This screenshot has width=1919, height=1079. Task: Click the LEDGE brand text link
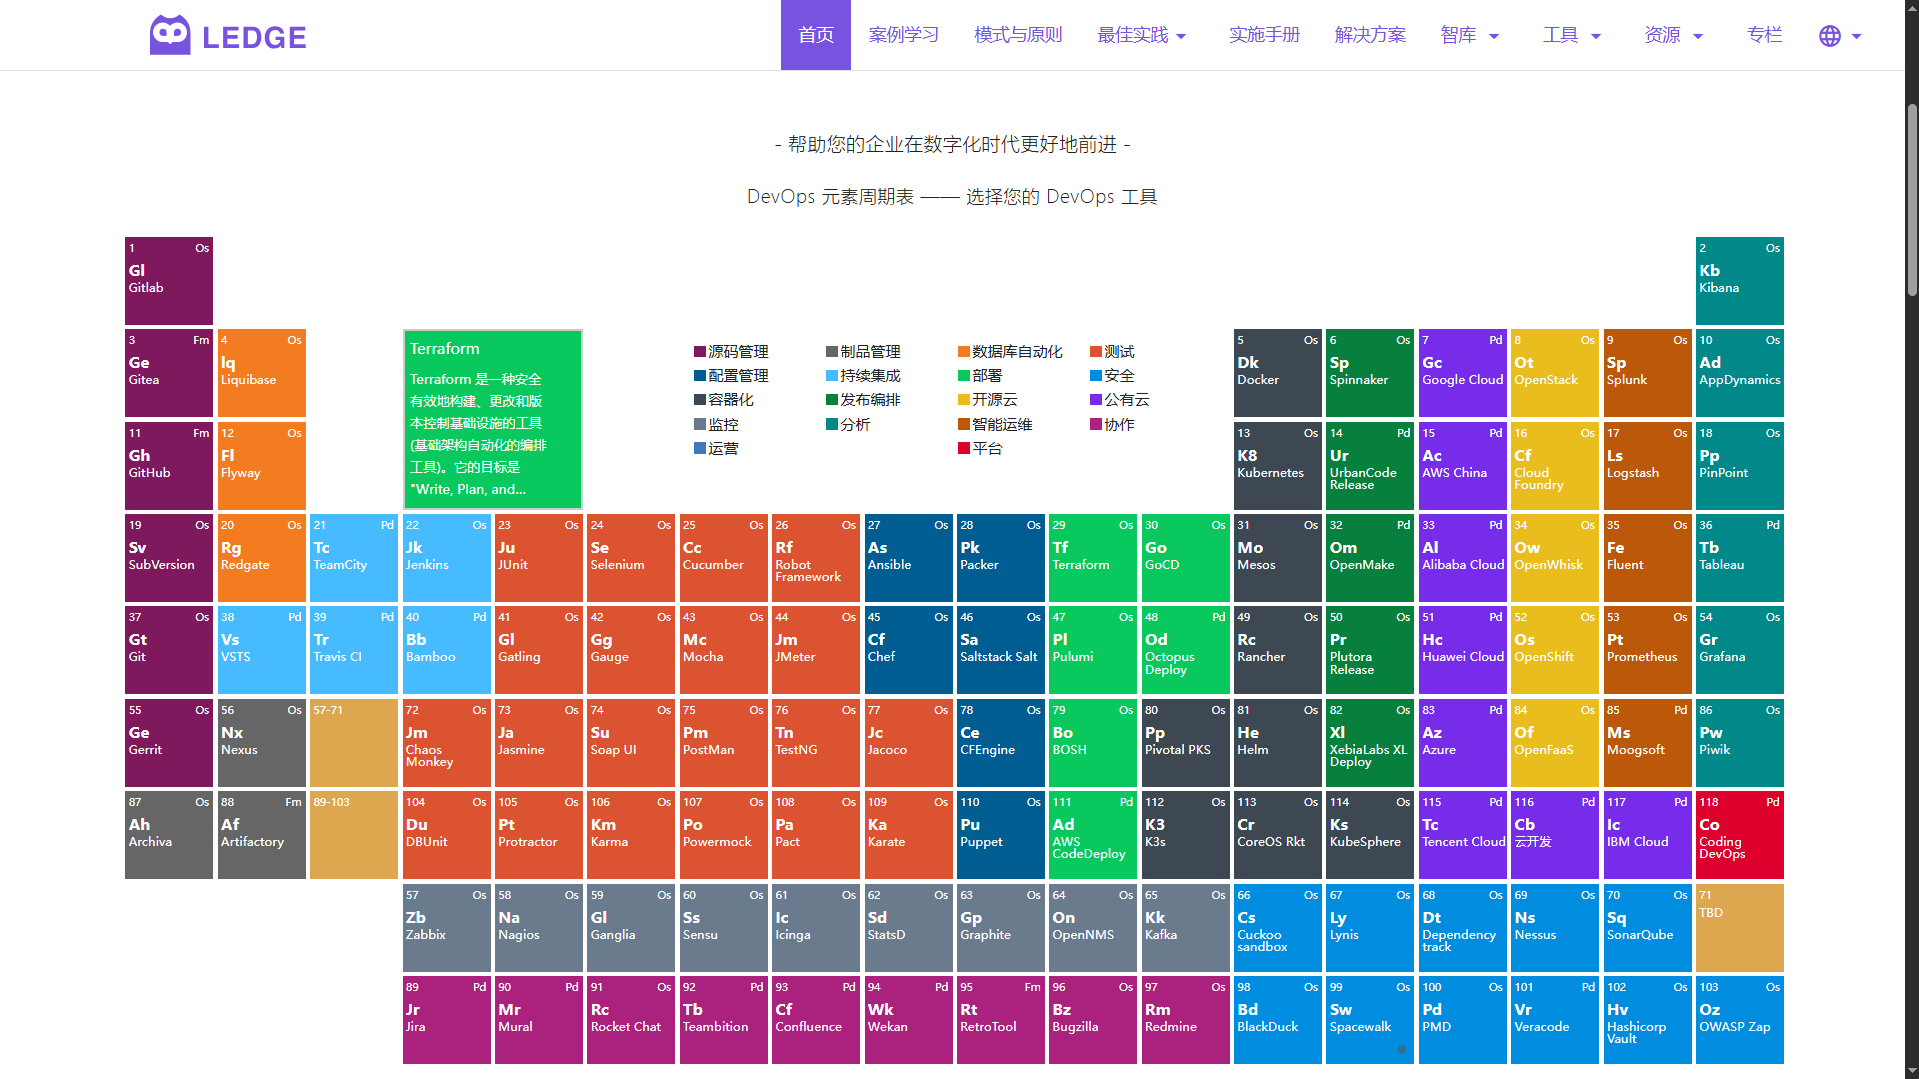[254, 37]
